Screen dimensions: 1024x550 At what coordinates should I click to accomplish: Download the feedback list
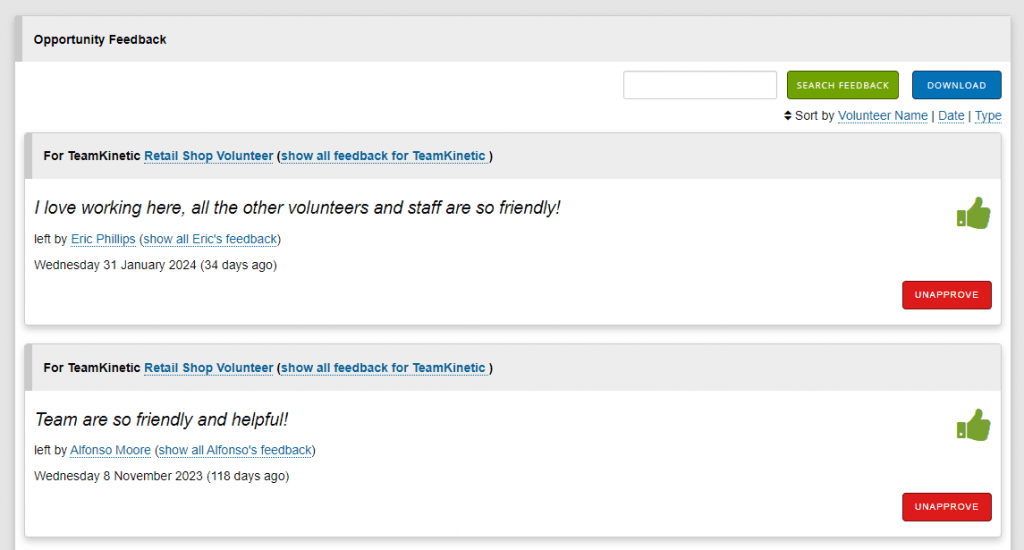point(956,85)
